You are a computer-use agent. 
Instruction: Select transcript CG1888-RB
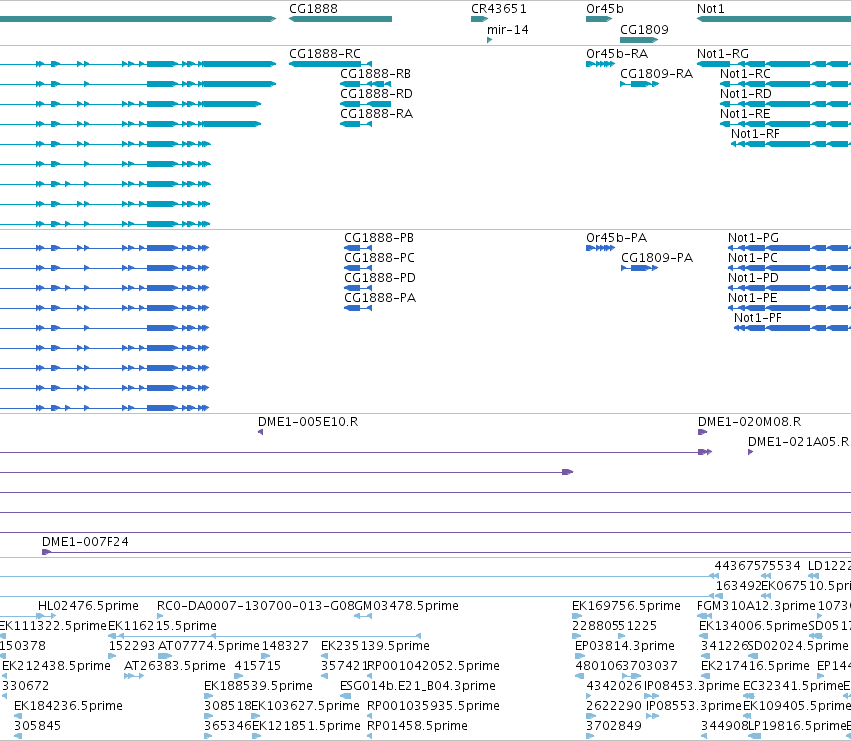coord(365,84)
